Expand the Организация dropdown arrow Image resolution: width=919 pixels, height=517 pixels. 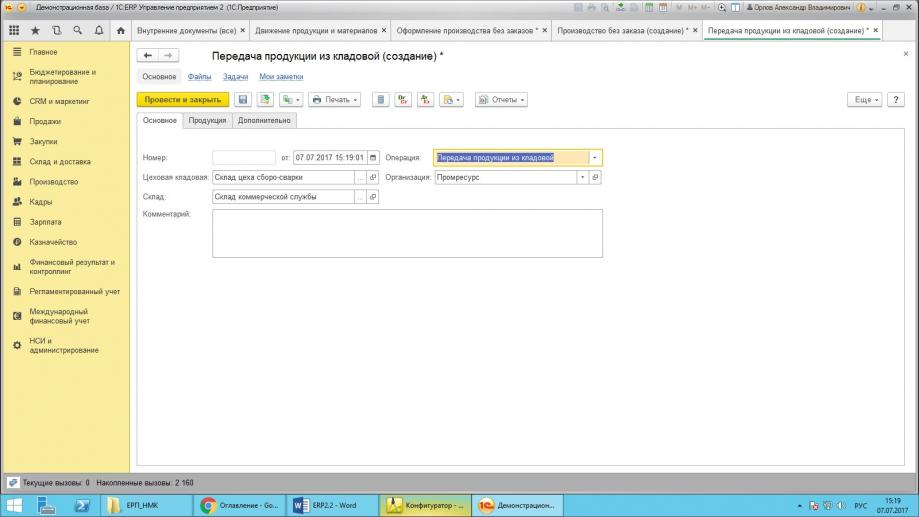tap(582, 177)
